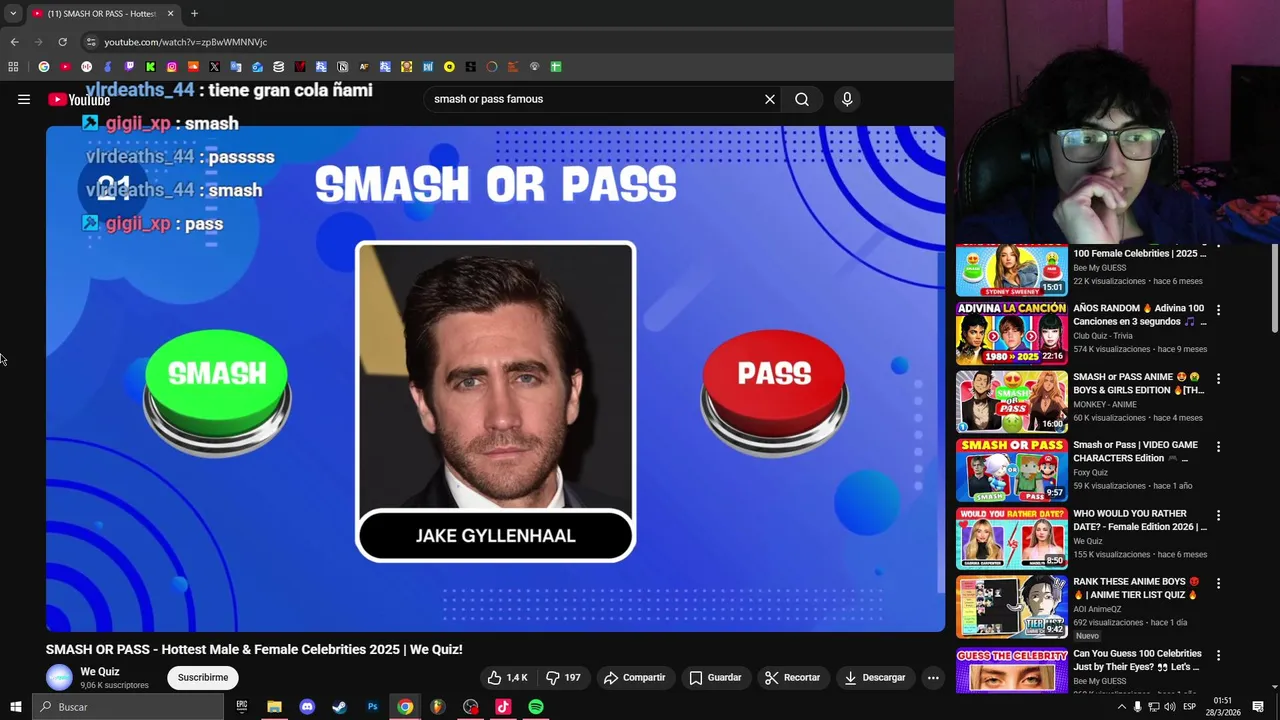This screenshot has height=720, width=1280.
Task: Open the Notion bookmark icon
Action: tap(342, 67)
